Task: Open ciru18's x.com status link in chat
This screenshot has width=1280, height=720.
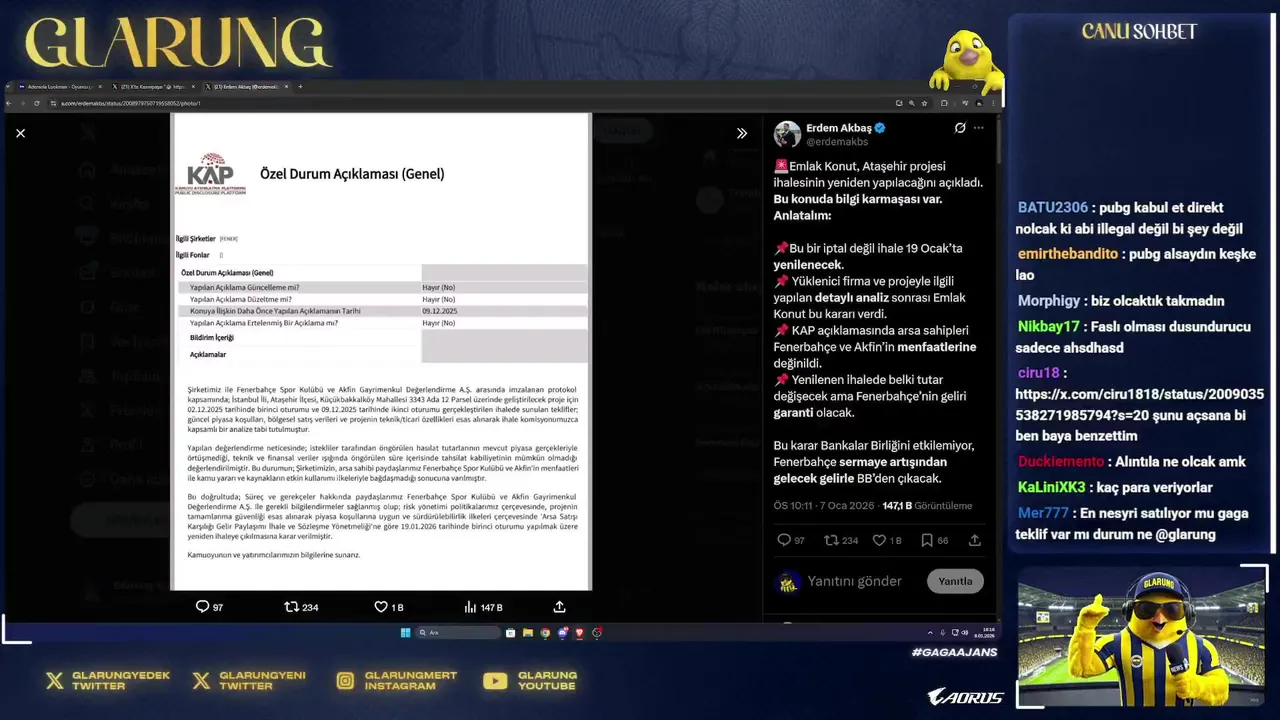Action: [1140, 415]
